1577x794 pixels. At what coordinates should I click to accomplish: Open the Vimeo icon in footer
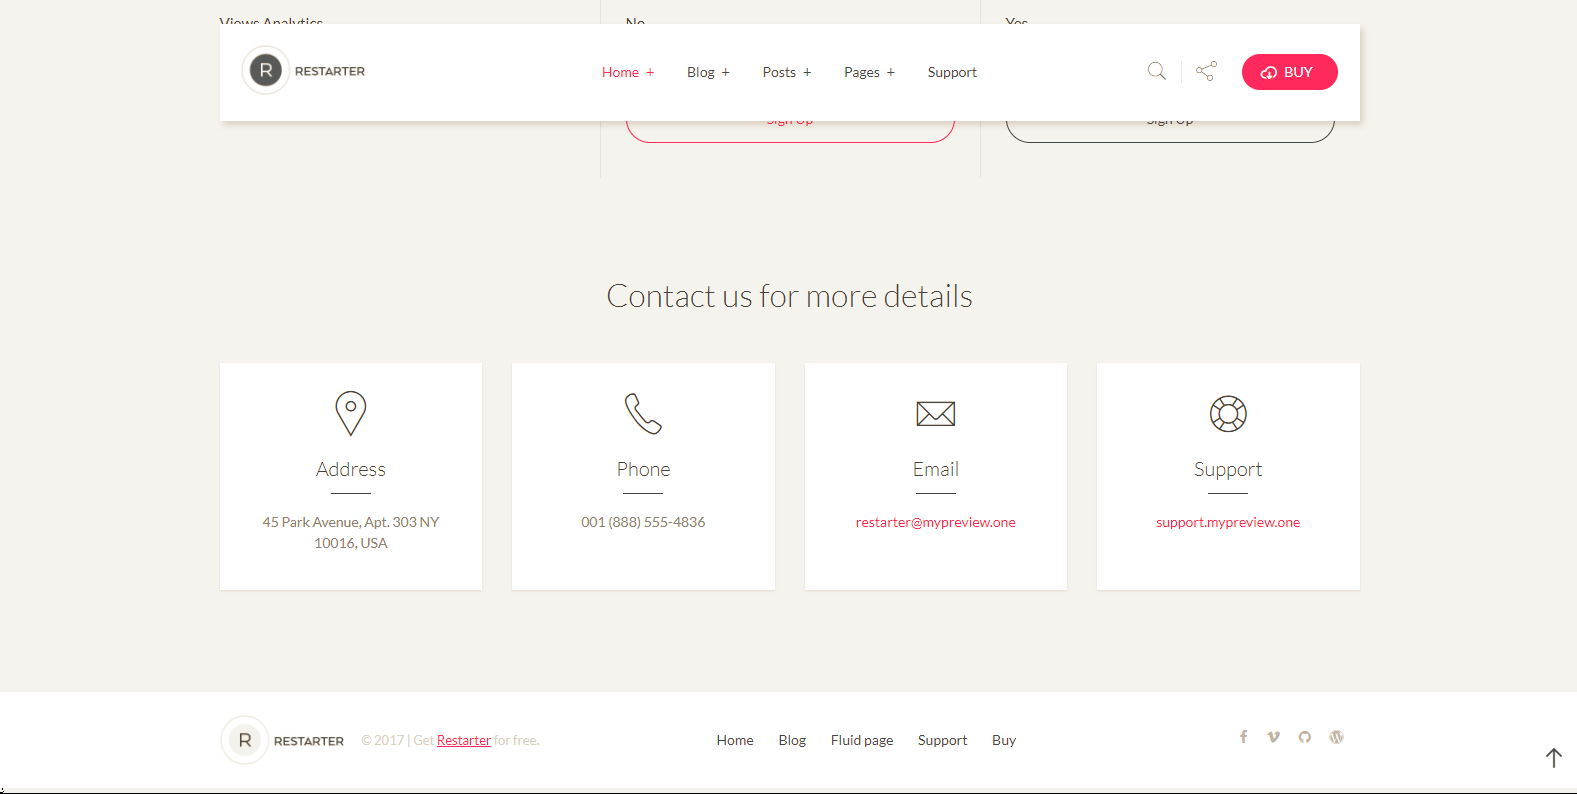click(1273, 737)
